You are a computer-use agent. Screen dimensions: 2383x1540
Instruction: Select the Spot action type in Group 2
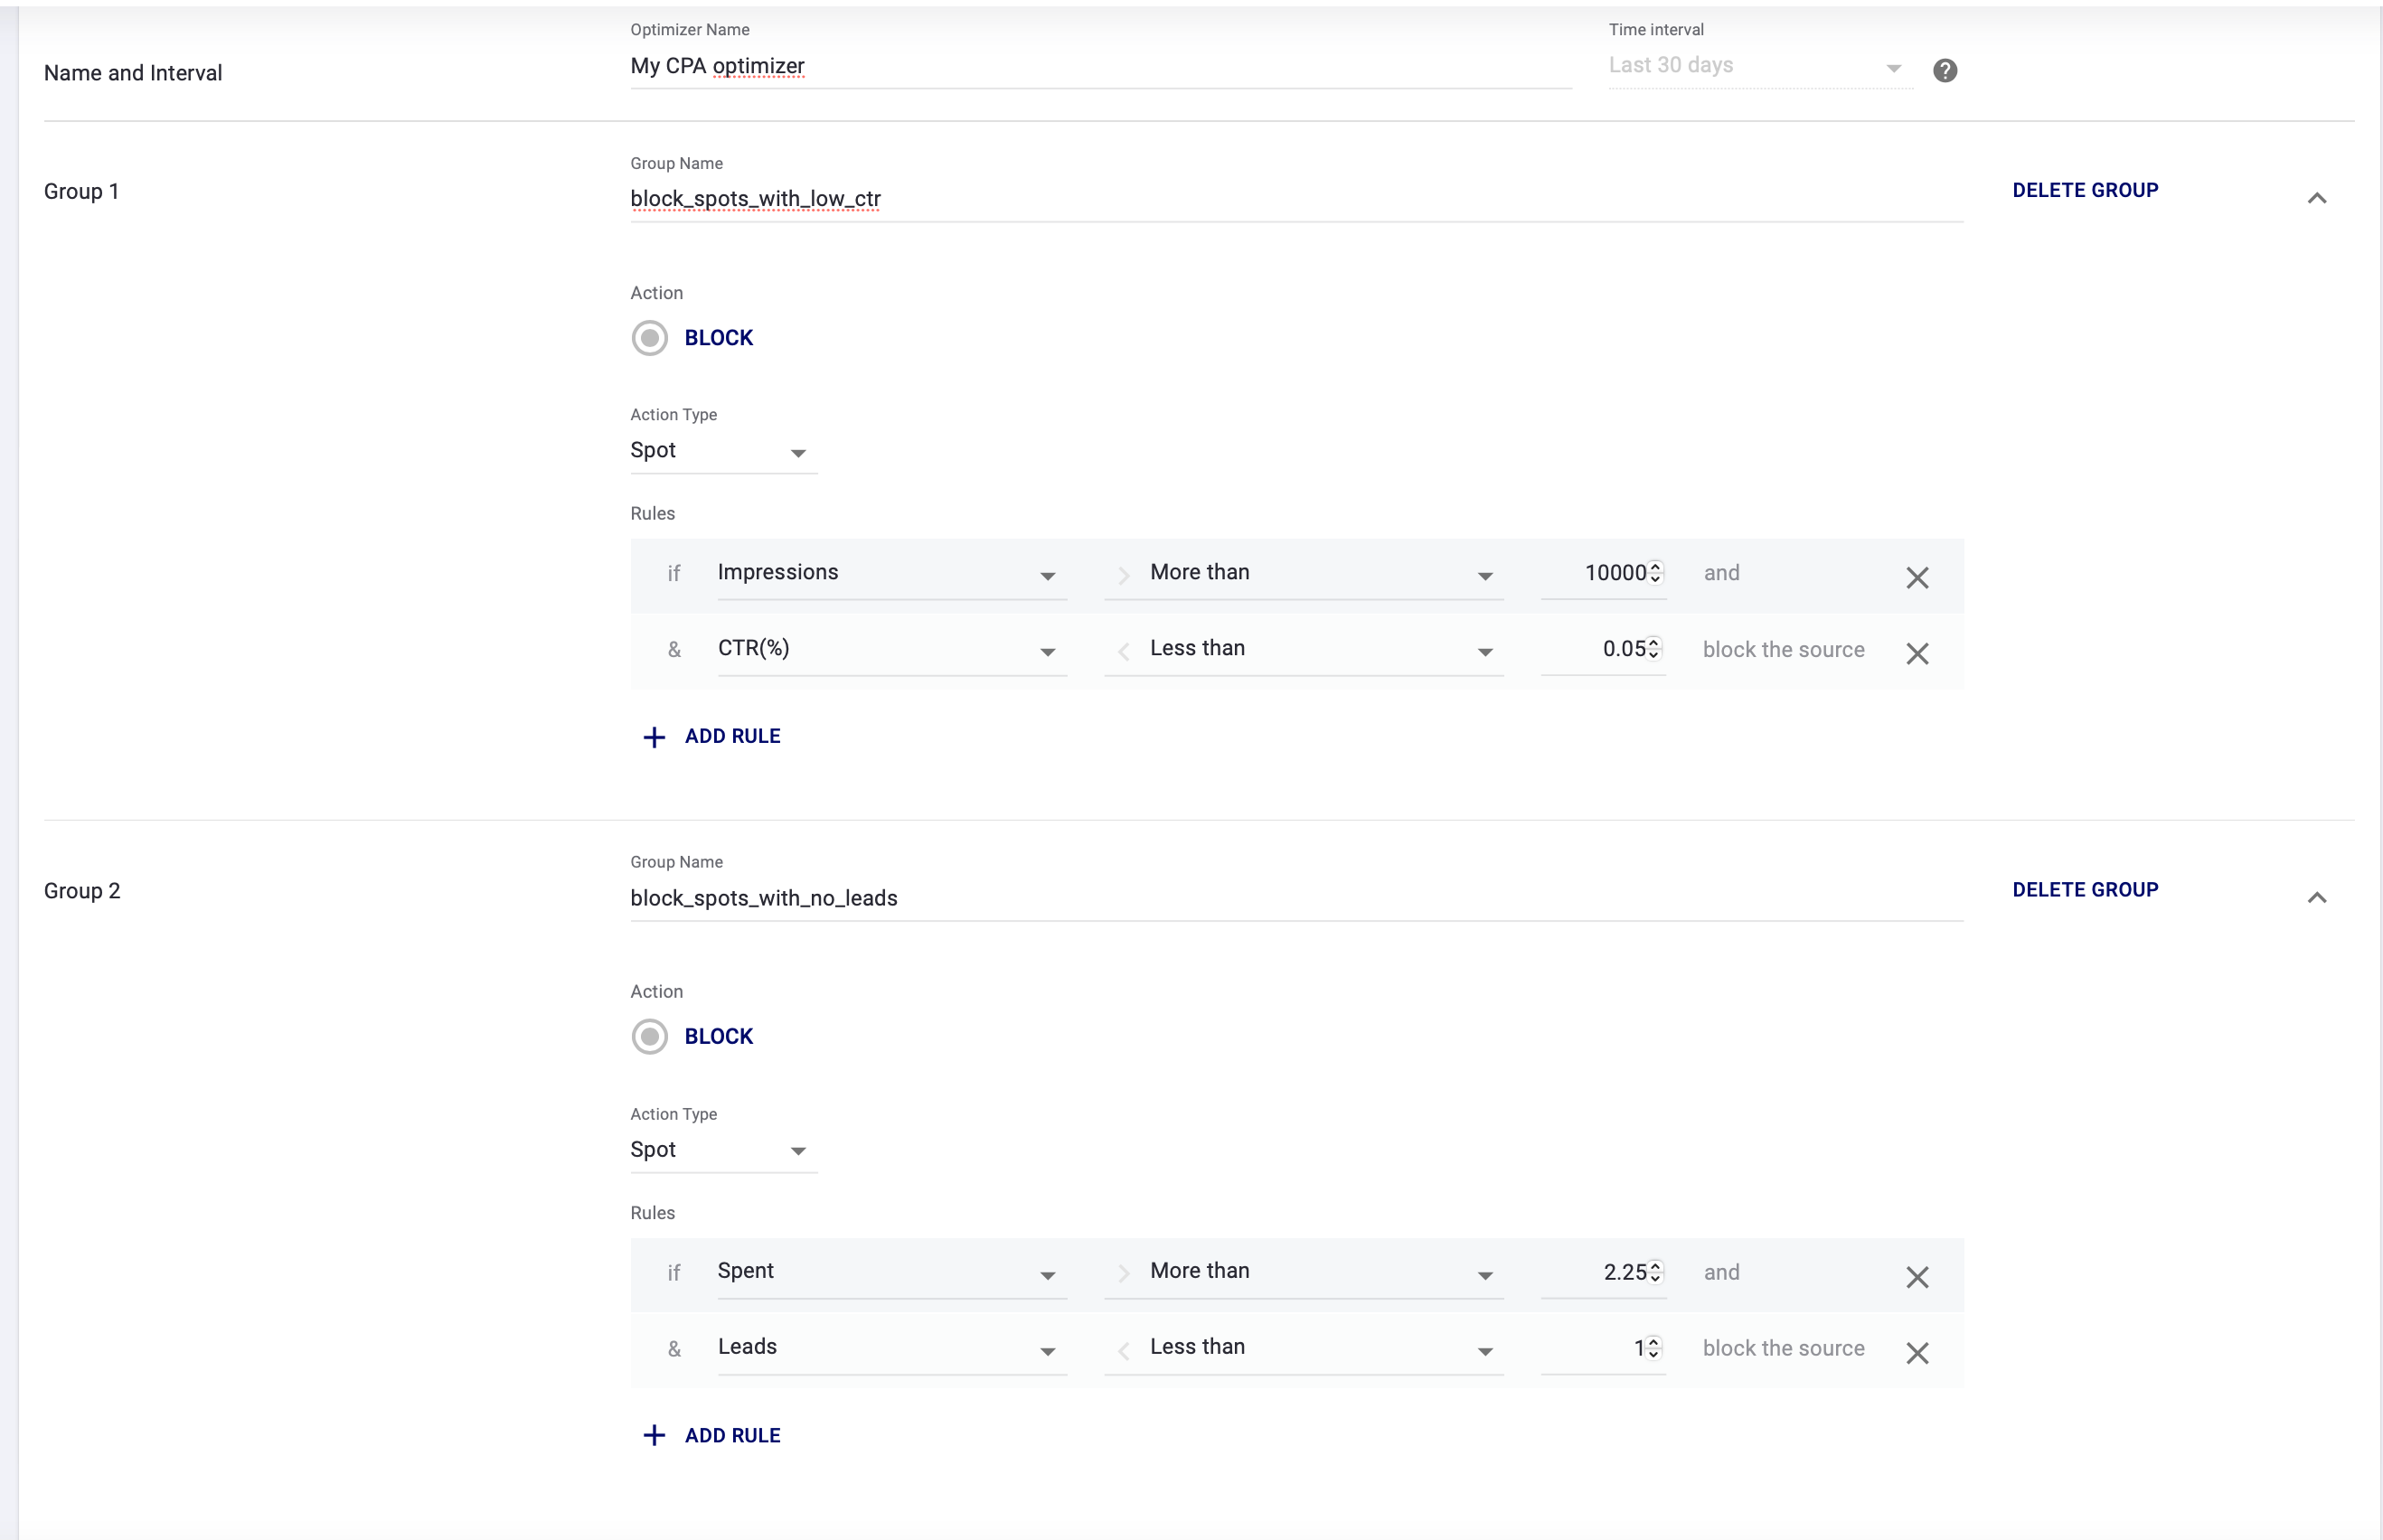point(717,1150)
